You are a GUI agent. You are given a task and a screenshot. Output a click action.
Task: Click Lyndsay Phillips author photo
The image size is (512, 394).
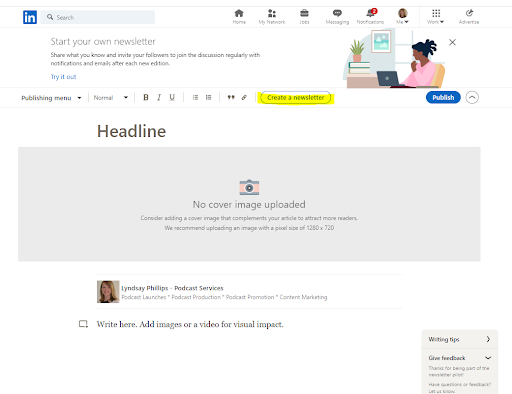point(108,292)
